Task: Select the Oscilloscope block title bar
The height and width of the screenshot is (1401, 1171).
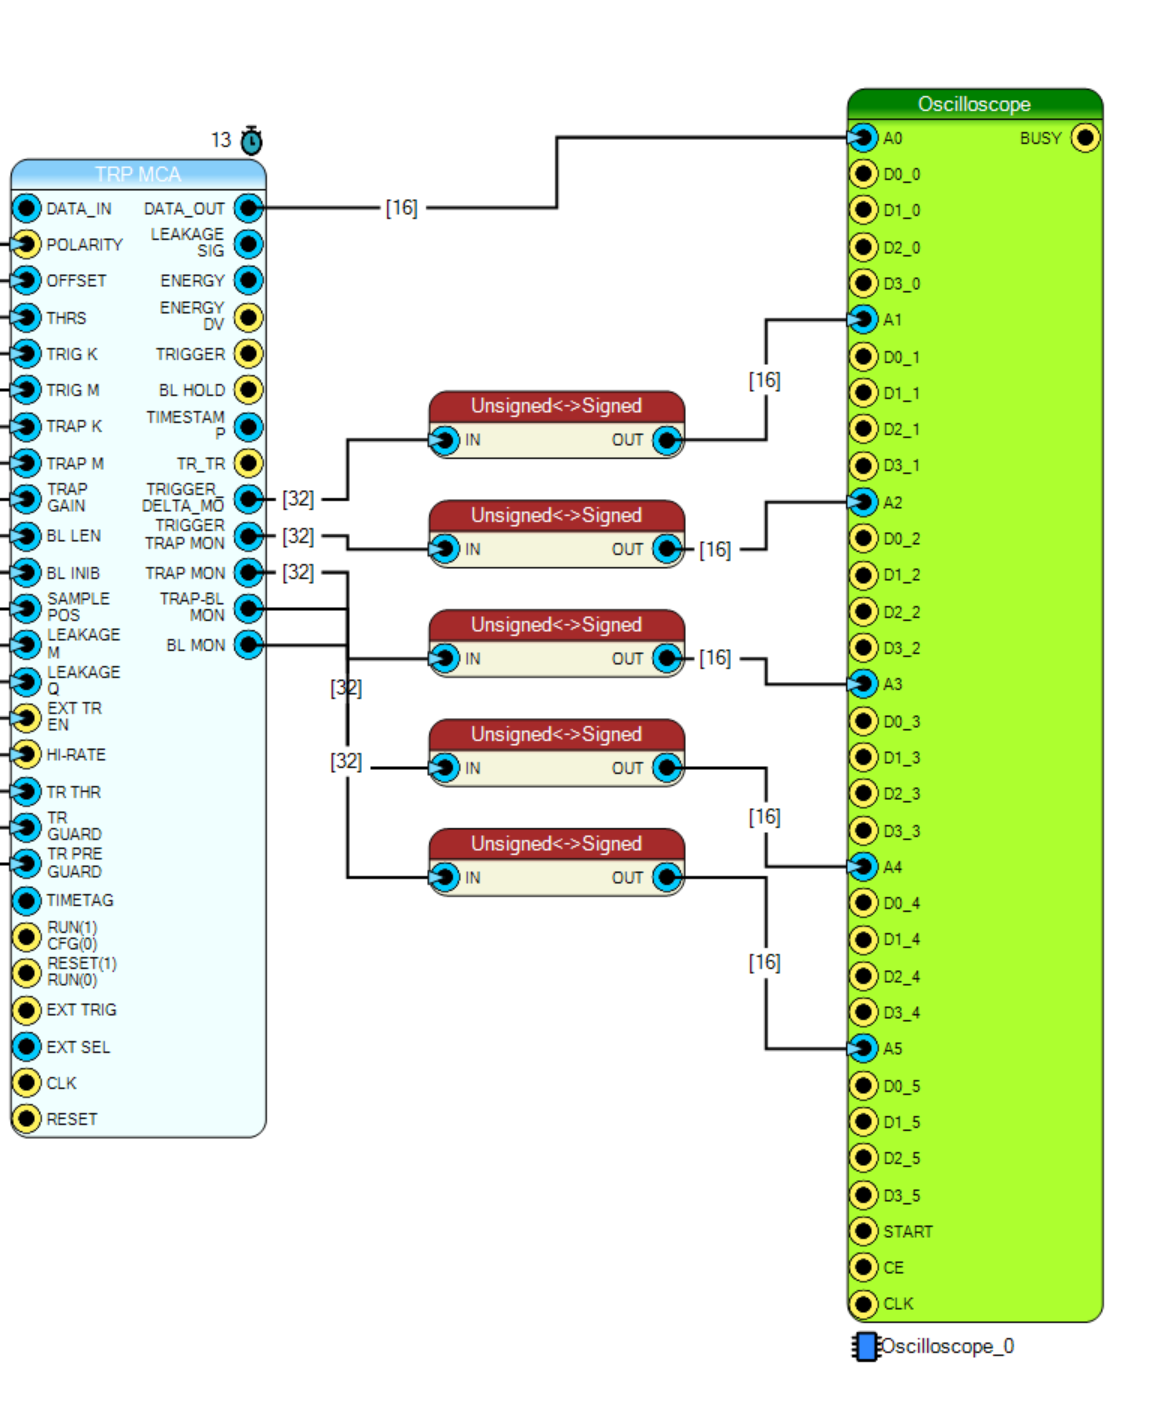Action: 975,104
